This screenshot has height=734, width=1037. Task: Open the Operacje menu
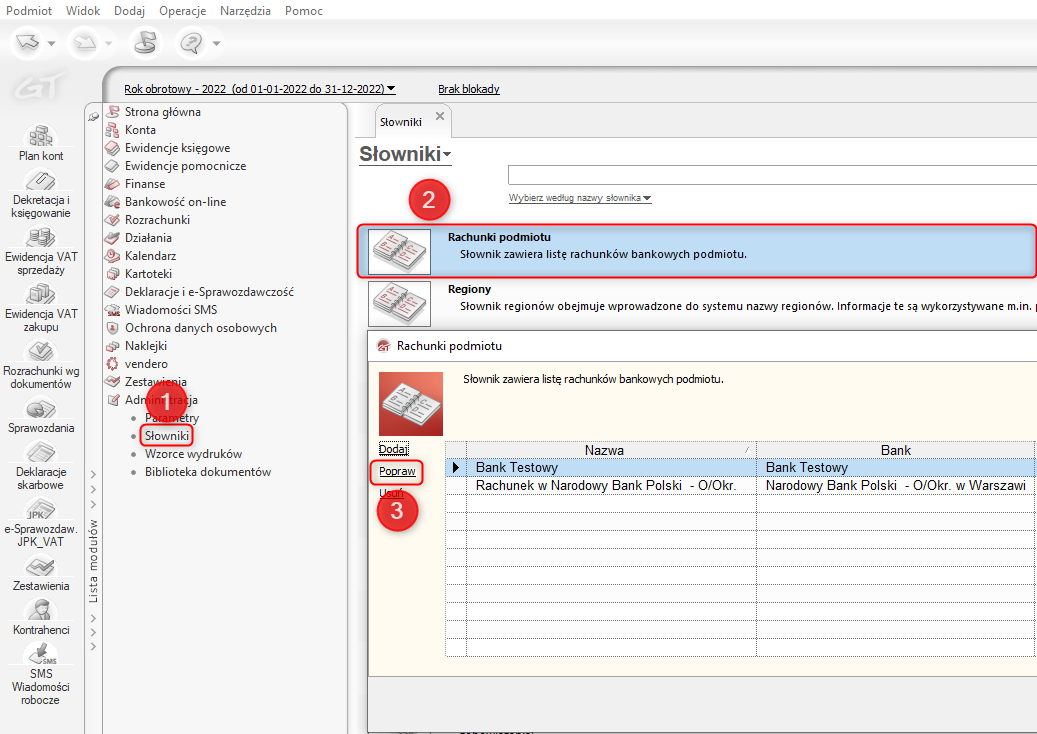coord(182,10)
